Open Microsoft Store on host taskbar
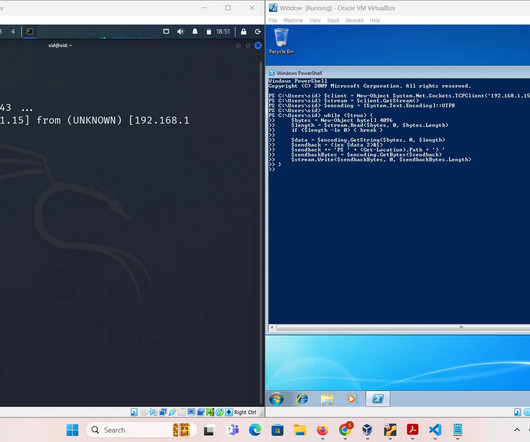Viewport: 530px width, 442px height. 277,430
